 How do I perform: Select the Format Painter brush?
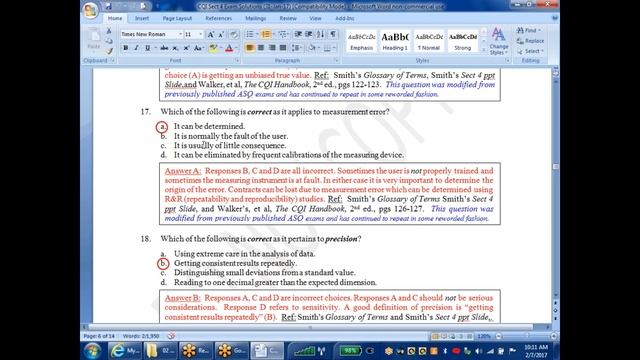tap(109, 51)
